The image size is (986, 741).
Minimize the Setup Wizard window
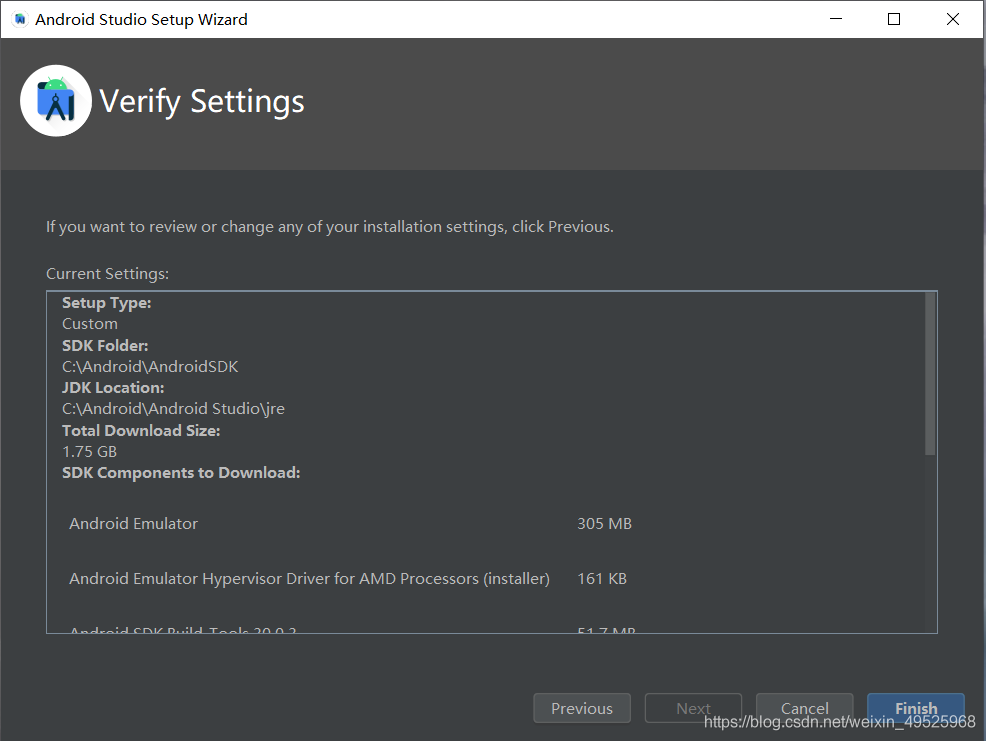[836, 20]
